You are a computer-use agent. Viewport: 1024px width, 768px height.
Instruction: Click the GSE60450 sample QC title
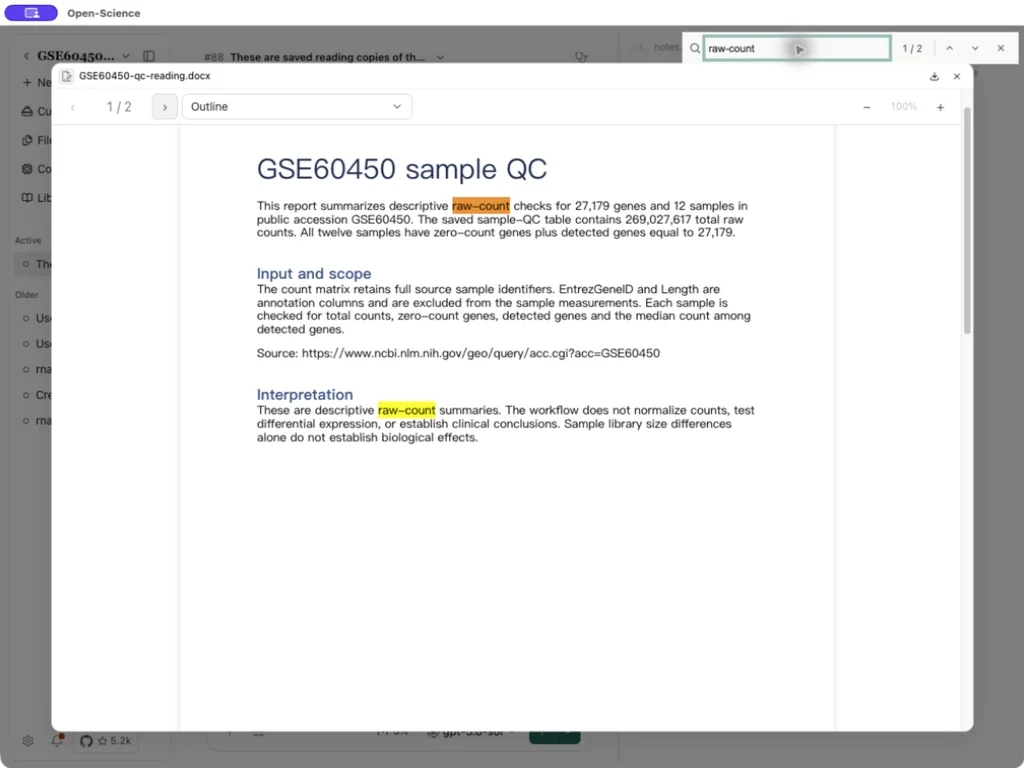click(402, 169)
